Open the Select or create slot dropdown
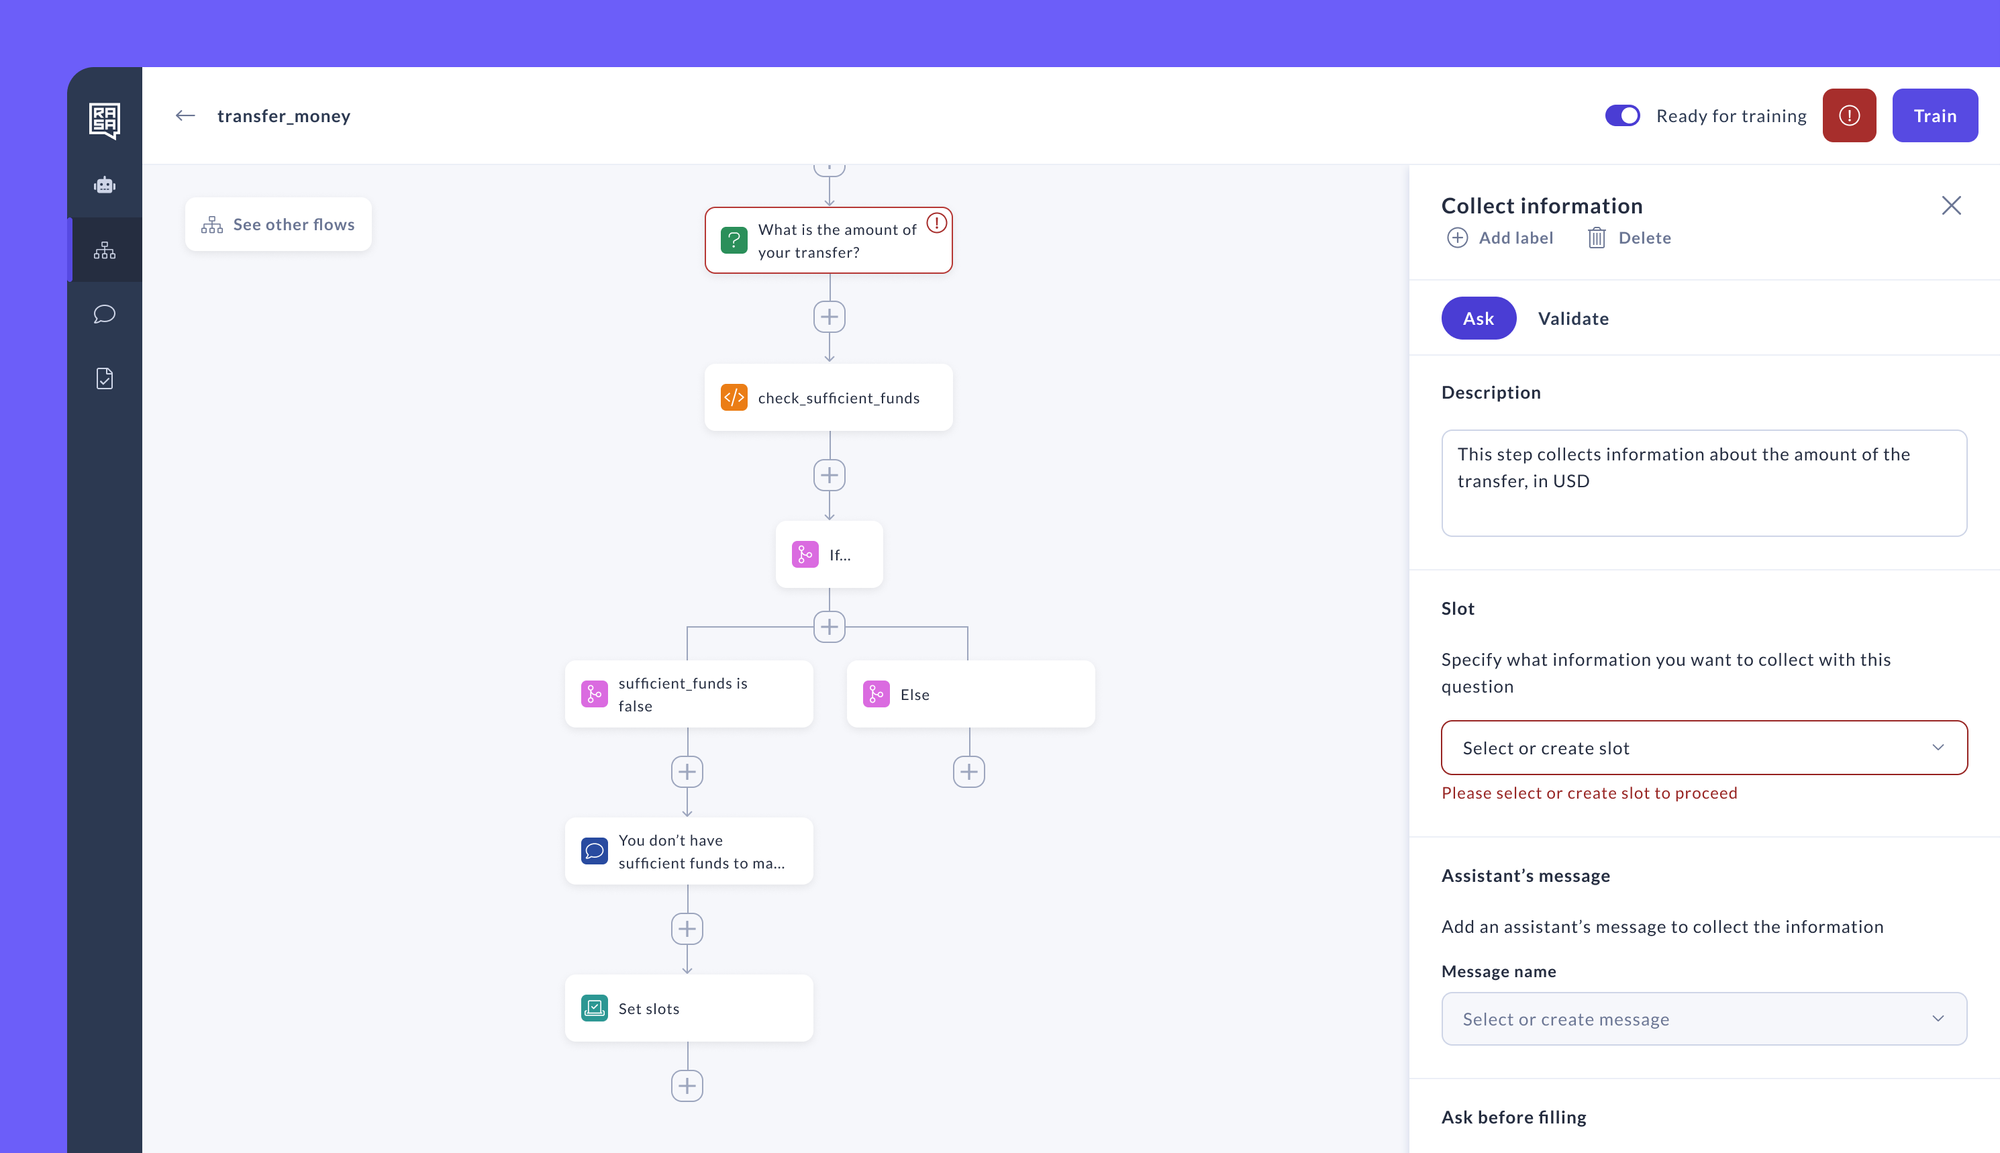The width and height of the screenshot is (2000, 1153). tap(1703, 748)
